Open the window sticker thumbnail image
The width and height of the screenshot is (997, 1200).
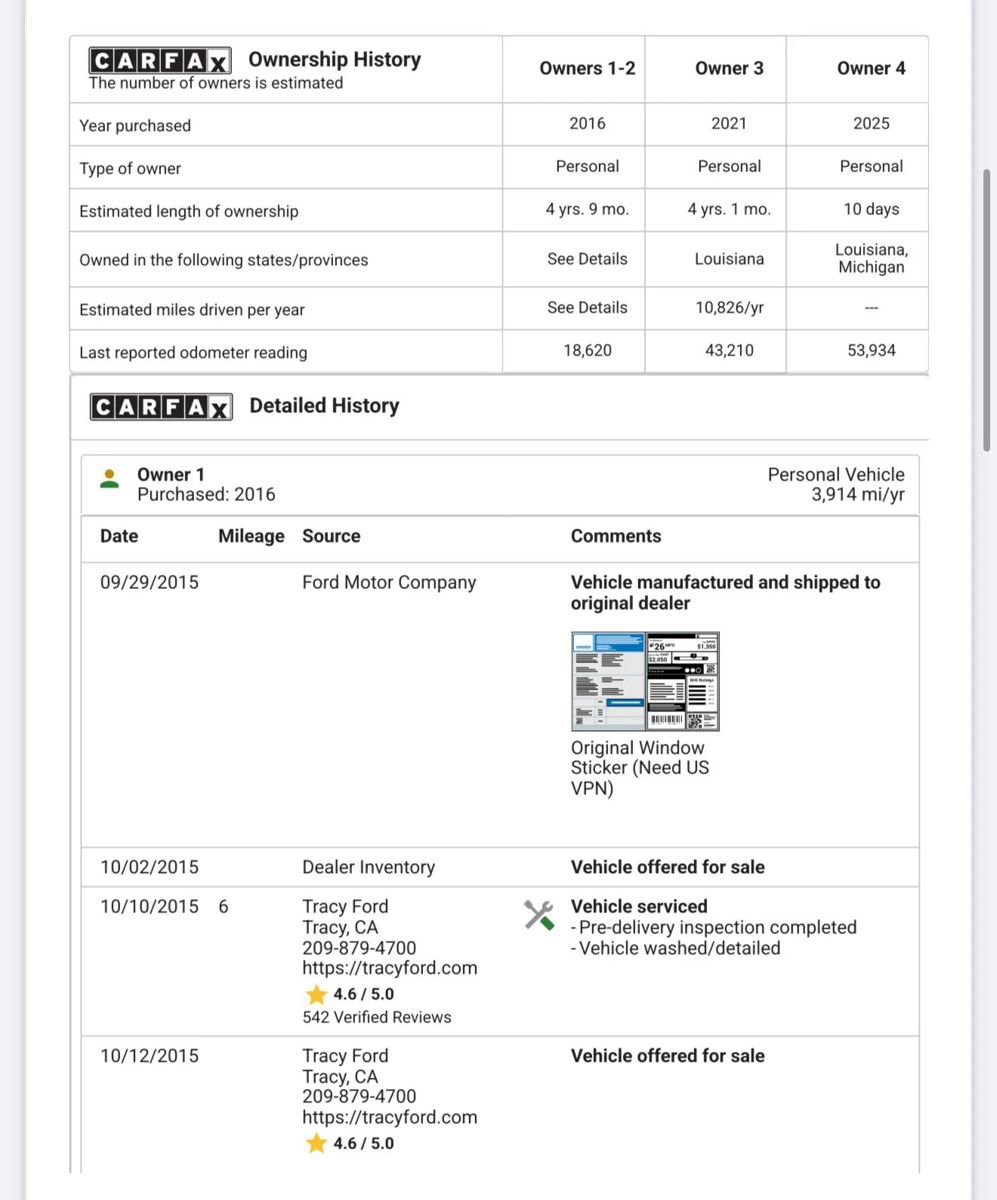pos(645,681)
